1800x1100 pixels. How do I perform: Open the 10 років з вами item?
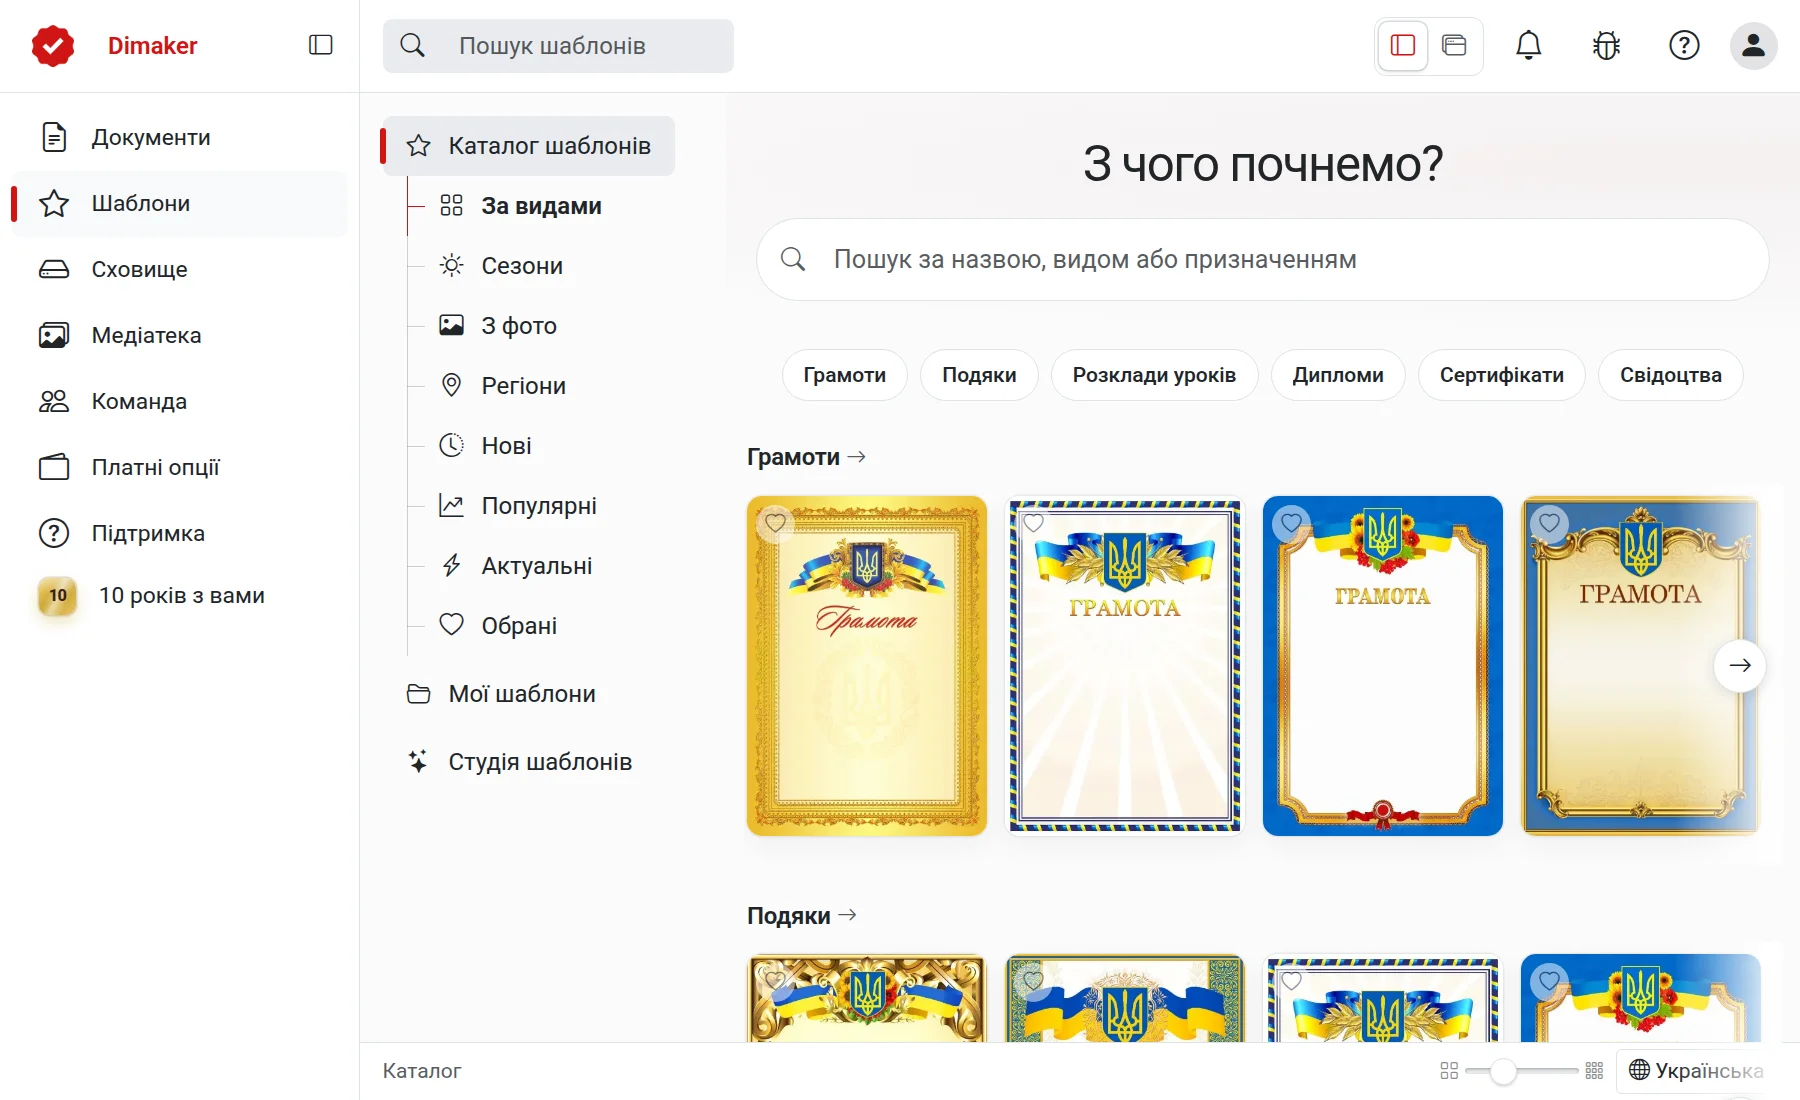click(179, 595)
